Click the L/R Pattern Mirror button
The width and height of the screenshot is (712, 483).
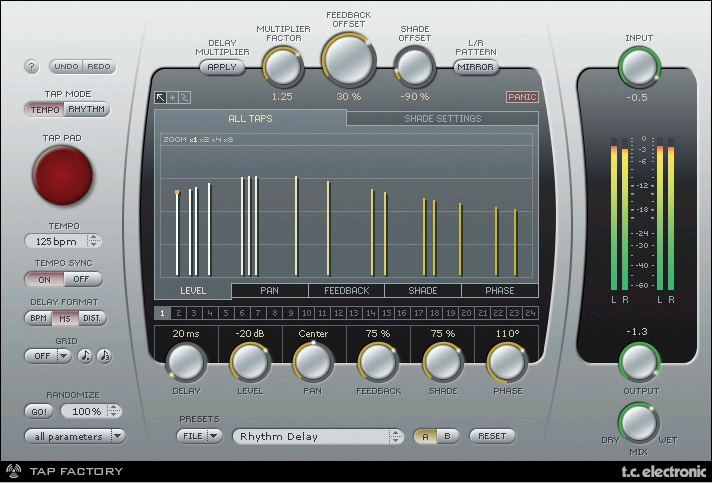click(x=475, y=67)
